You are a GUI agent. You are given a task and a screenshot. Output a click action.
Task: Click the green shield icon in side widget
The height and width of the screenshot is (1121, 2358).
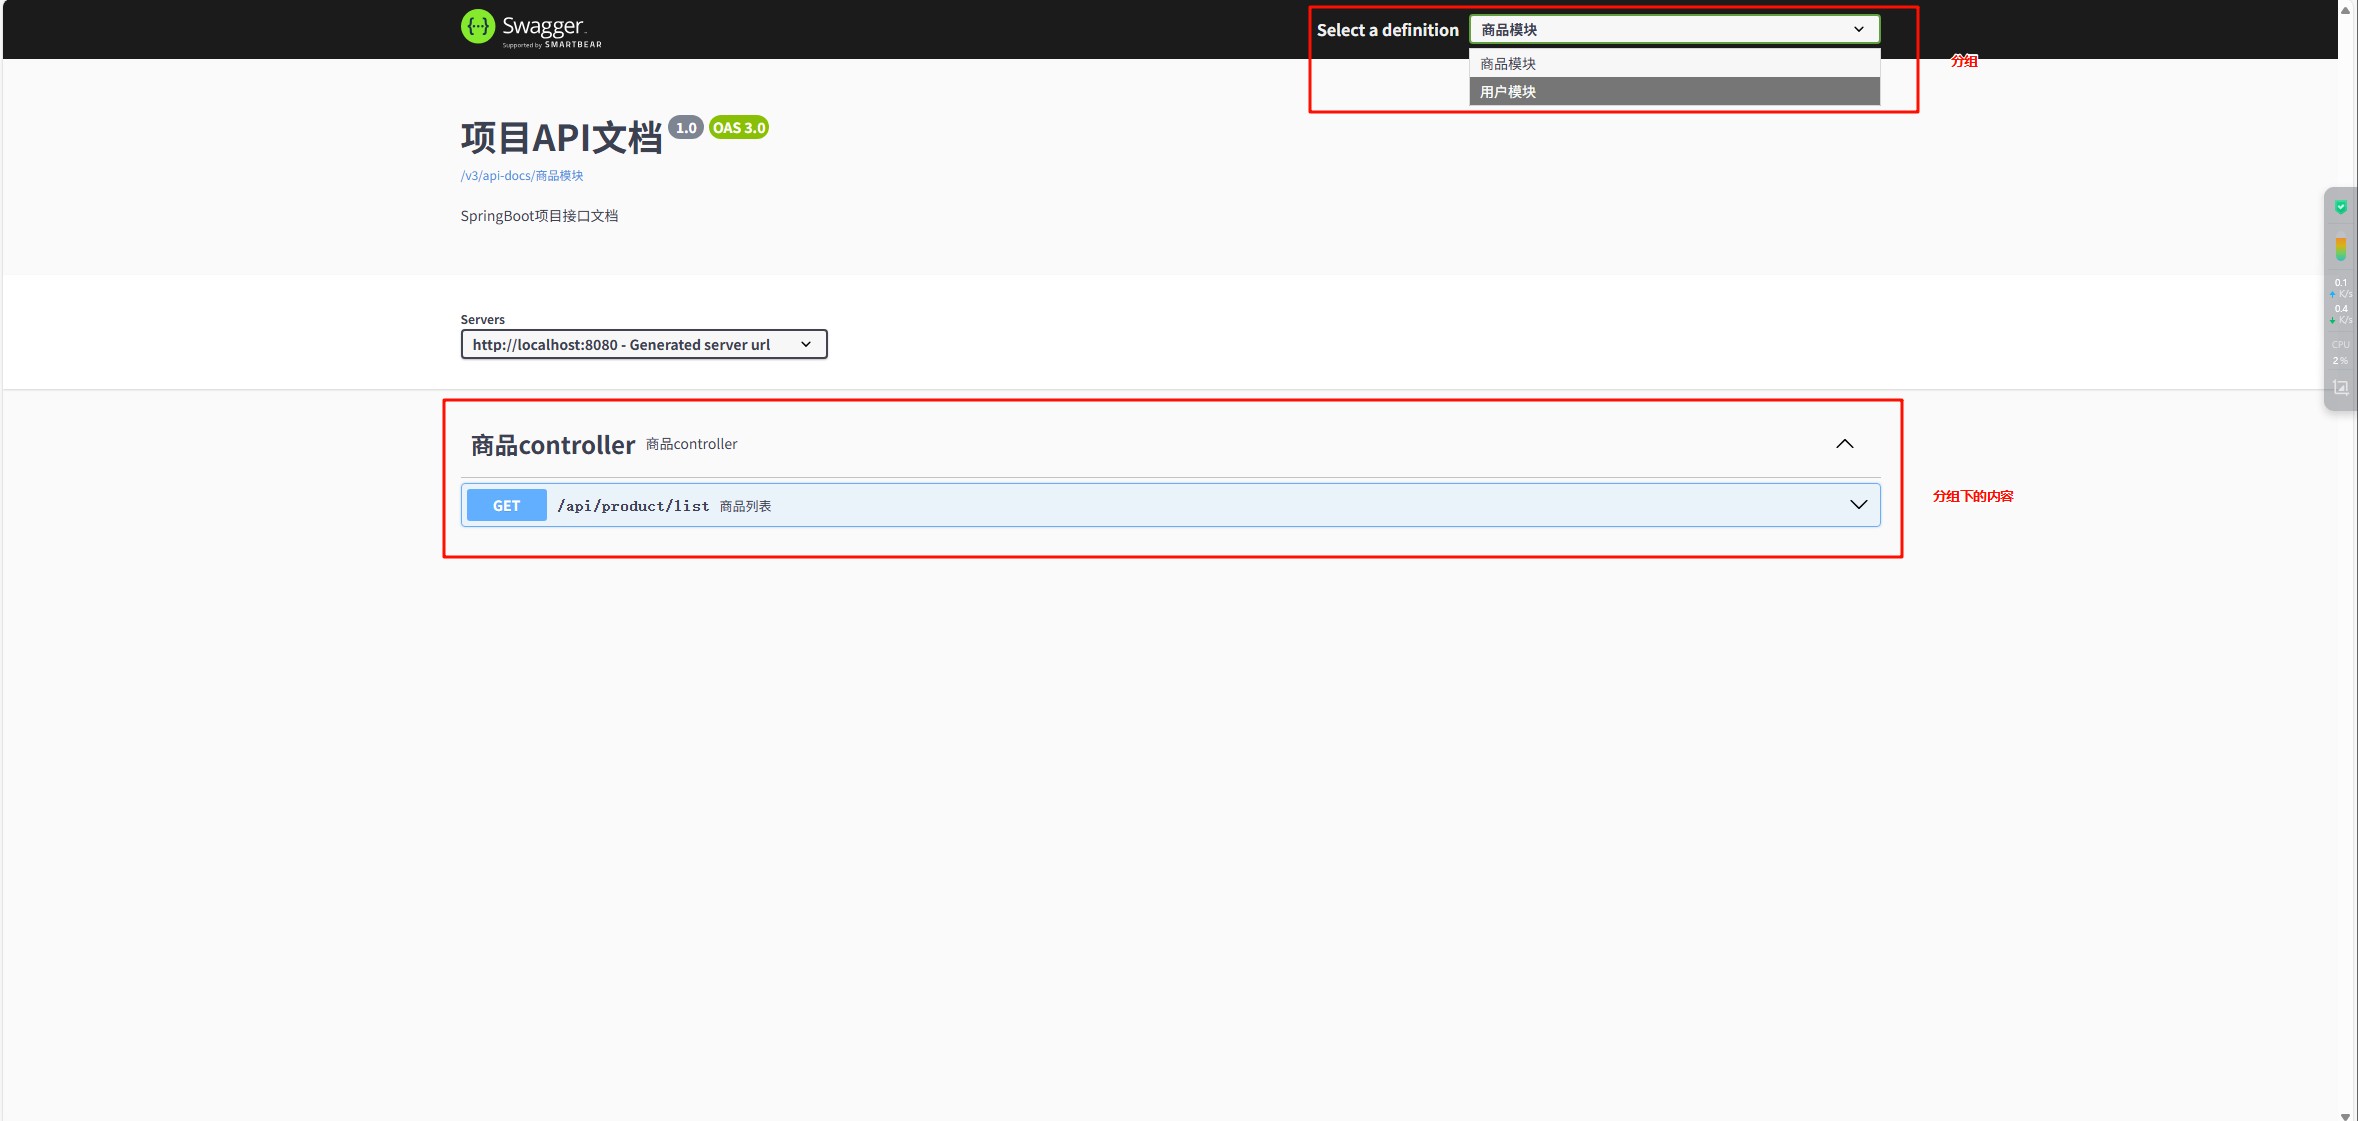(x=2341, y=207)
